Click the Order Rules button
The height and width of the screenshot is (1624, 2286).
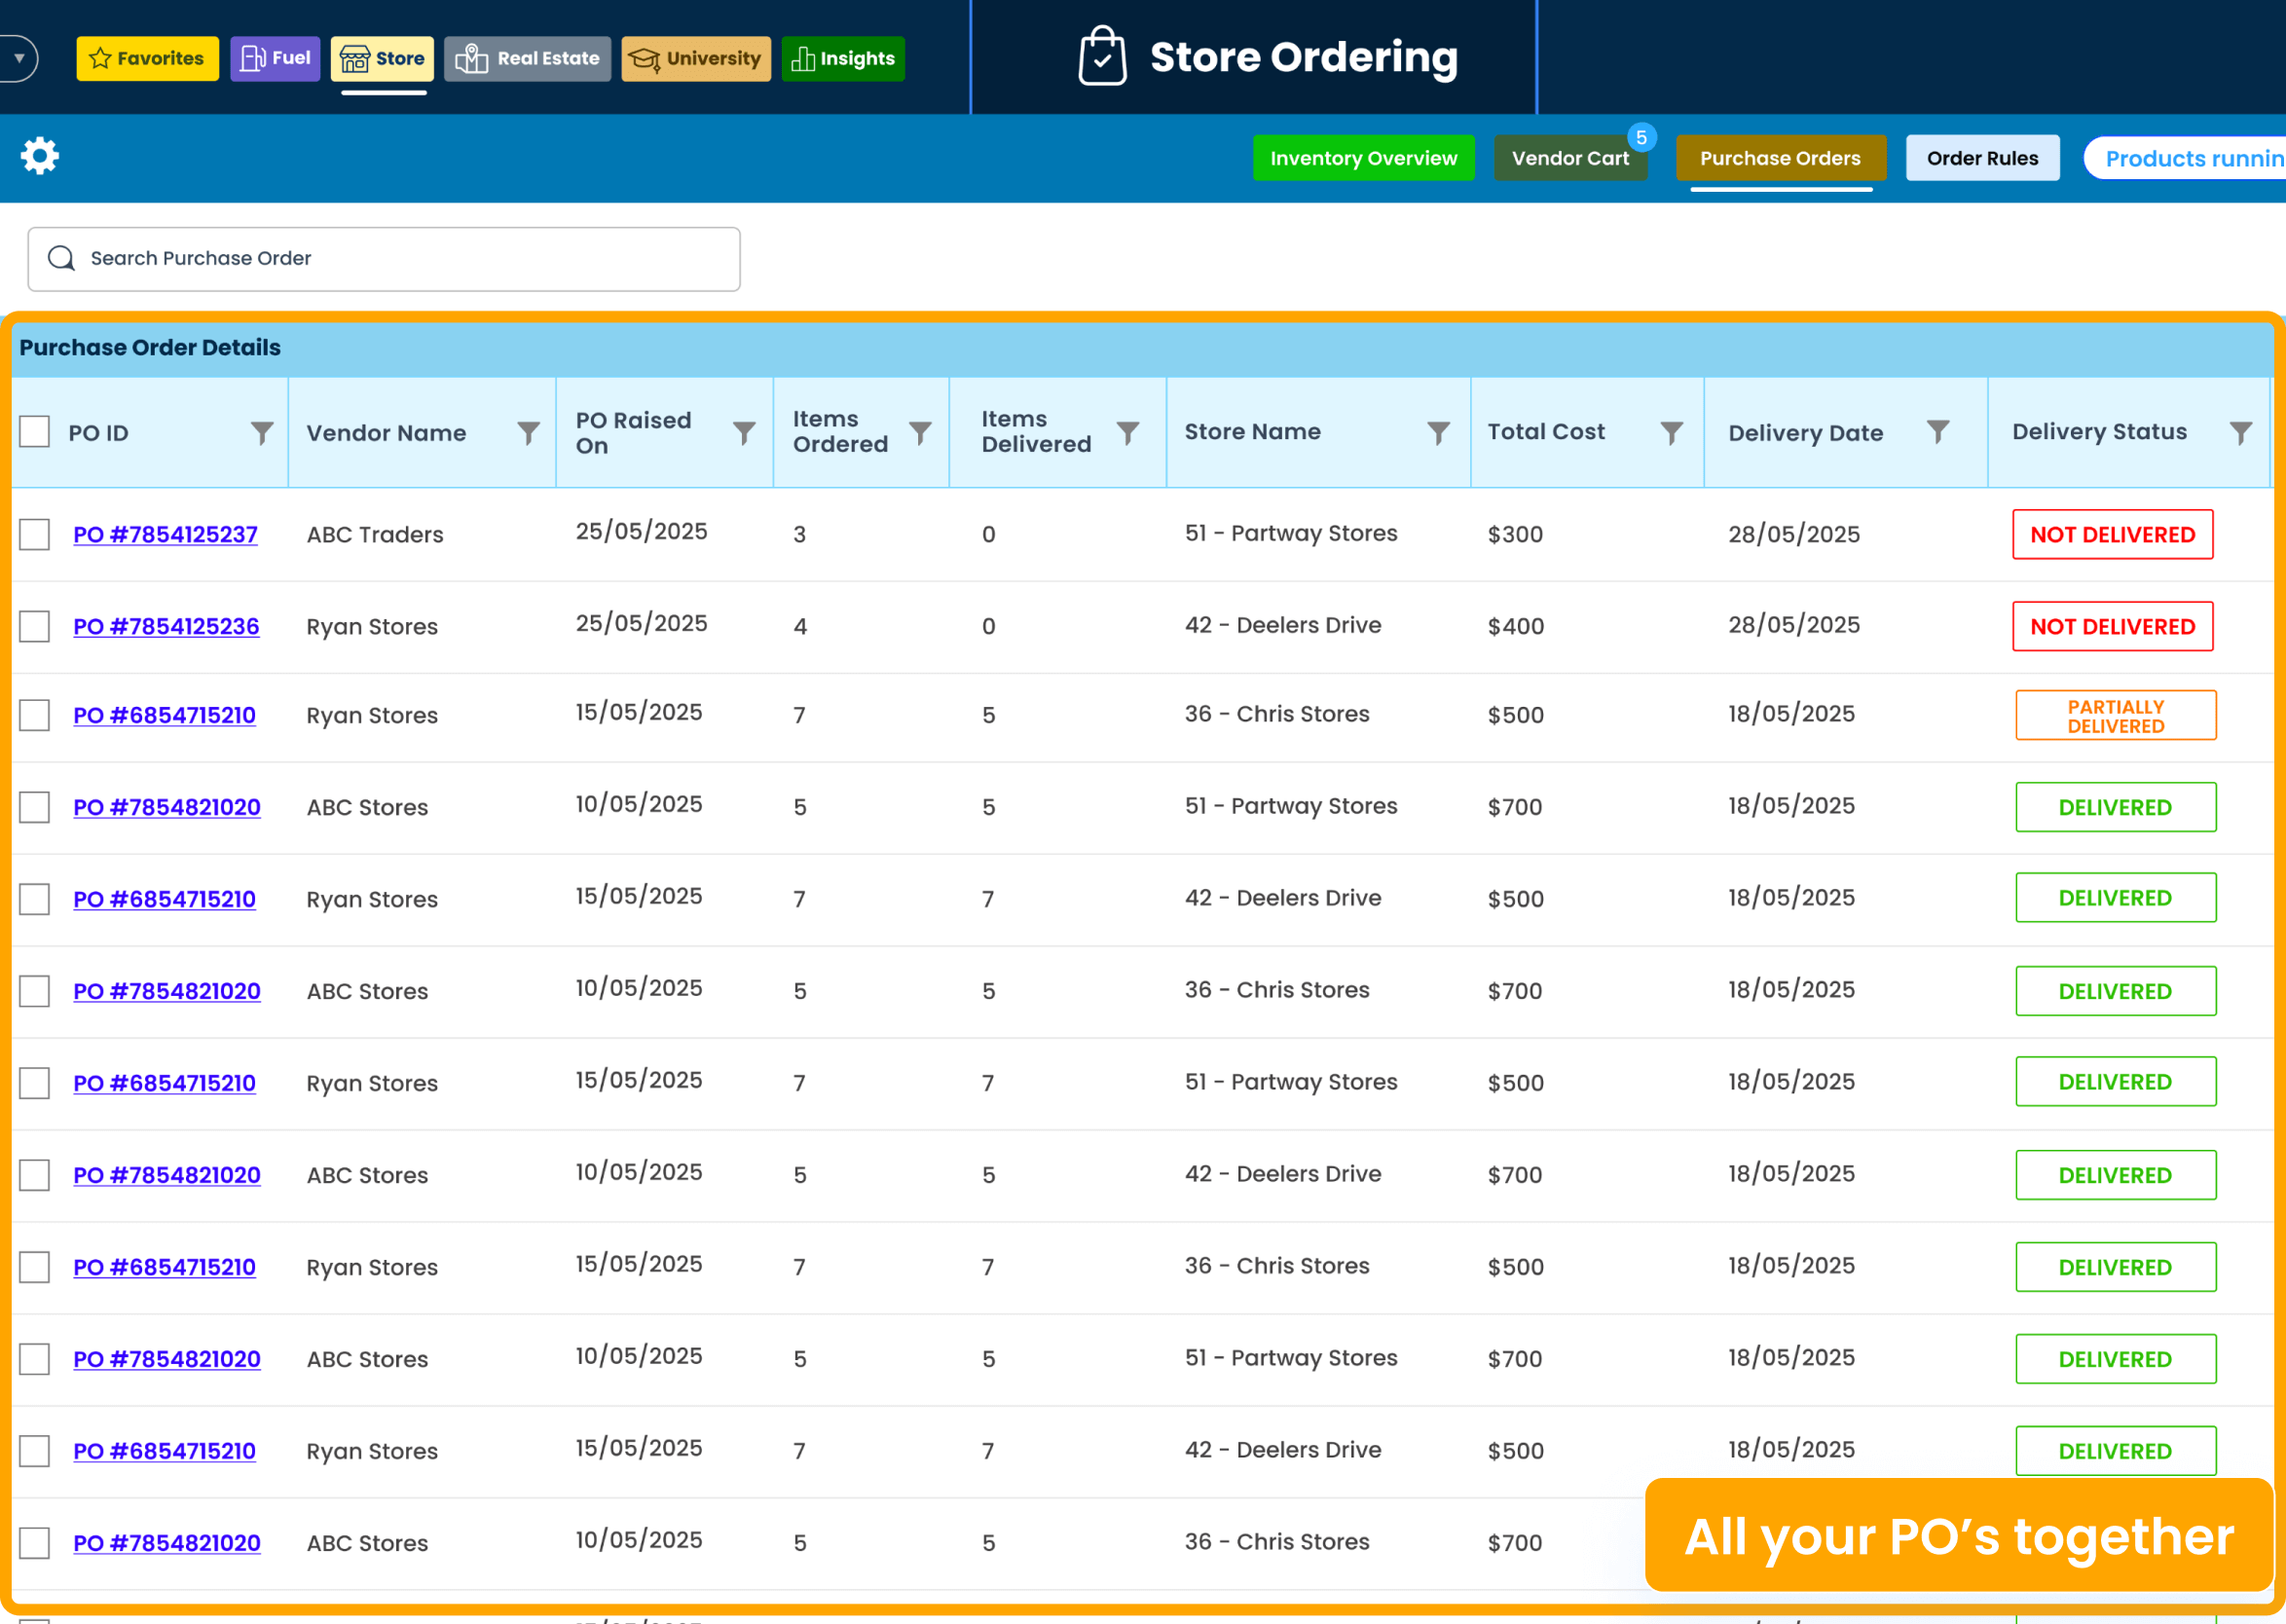1982,157
